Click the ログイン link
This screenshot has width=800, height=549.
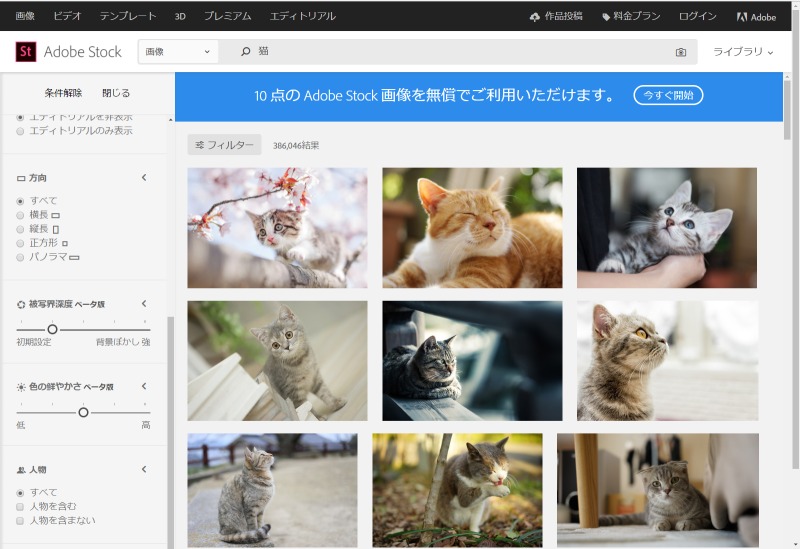point(697,16)
